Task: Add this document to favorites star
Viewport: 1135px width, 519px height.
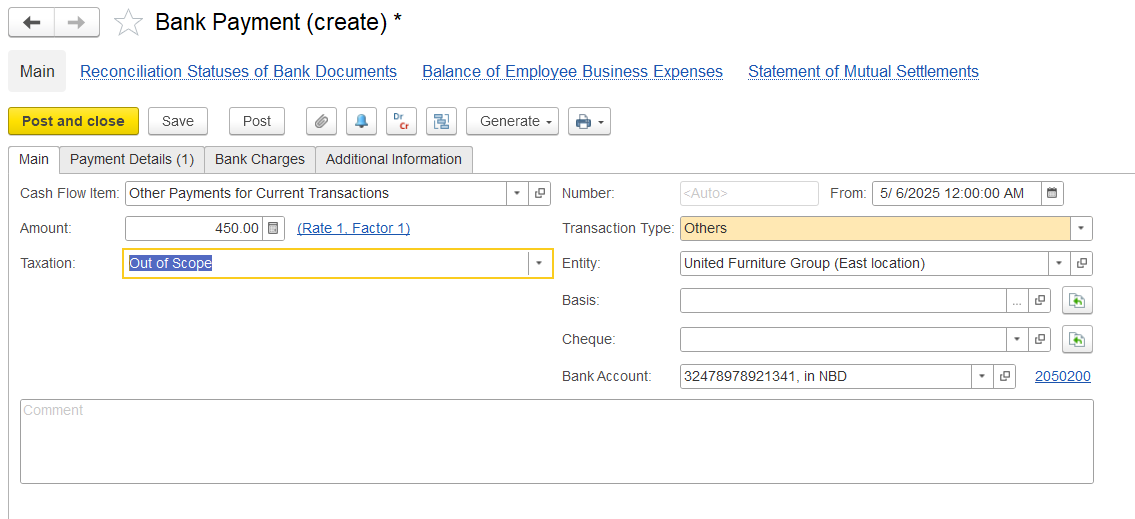Action: [129, 23]
